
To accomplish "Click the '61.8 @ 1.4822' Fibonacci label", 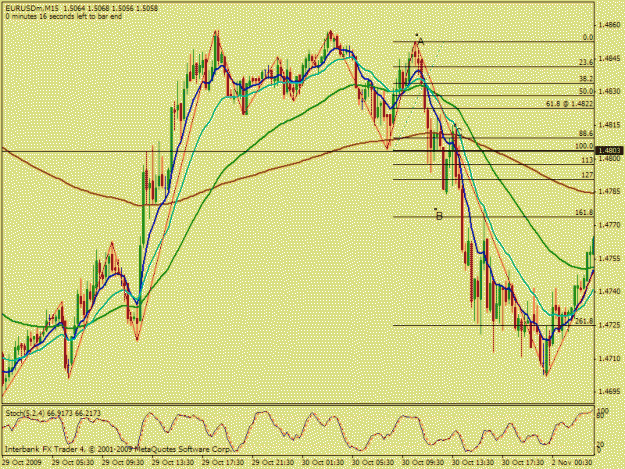I will coord(570,104).
